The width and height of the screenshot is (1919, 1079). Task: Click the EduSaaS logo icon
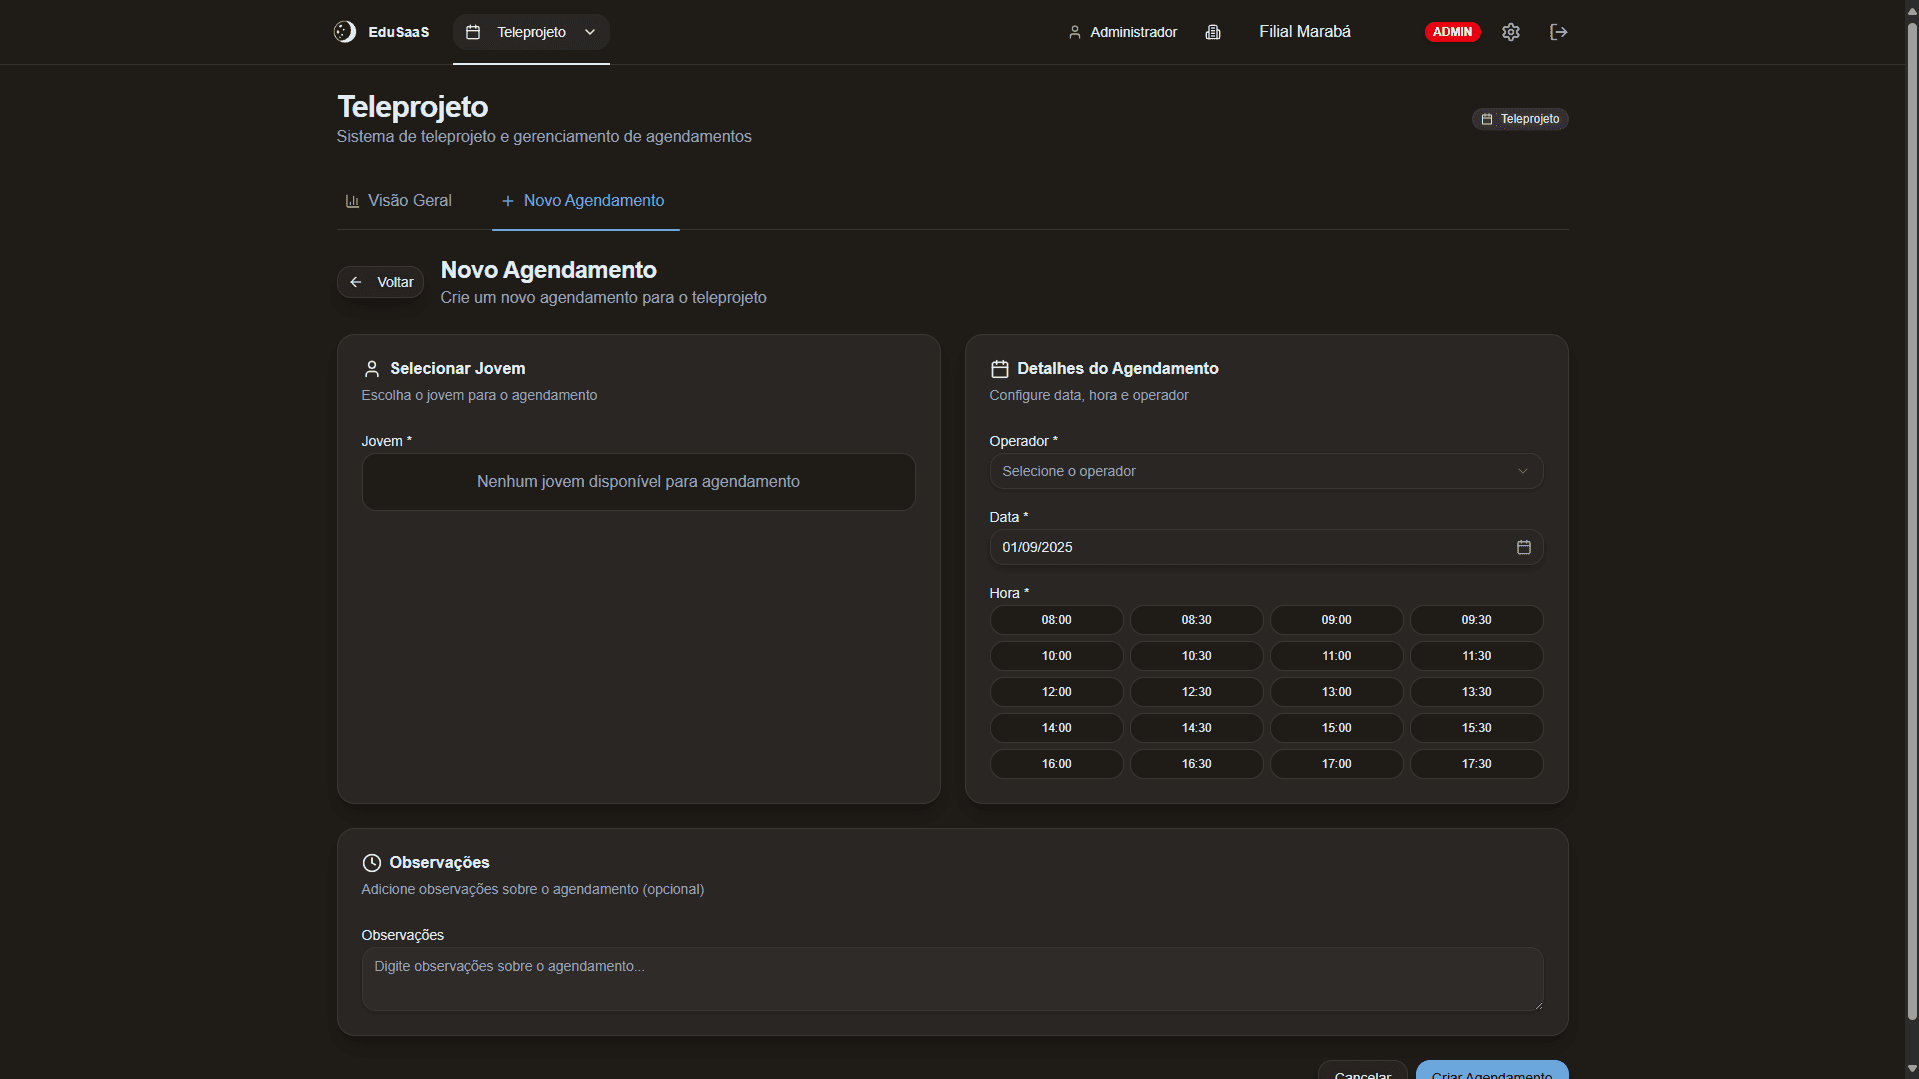click(345, 32)
